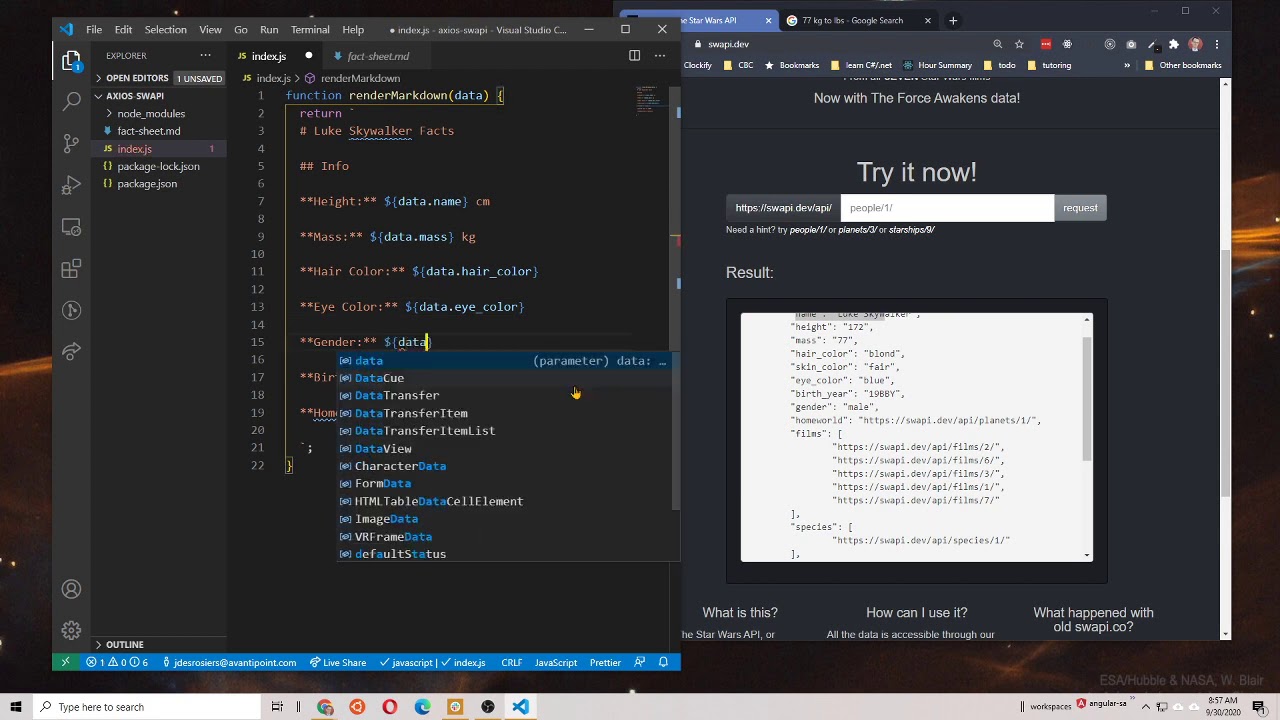Expand the OUTLINE section
This screenshot has height=720, width=1280.
pos(125,645)
